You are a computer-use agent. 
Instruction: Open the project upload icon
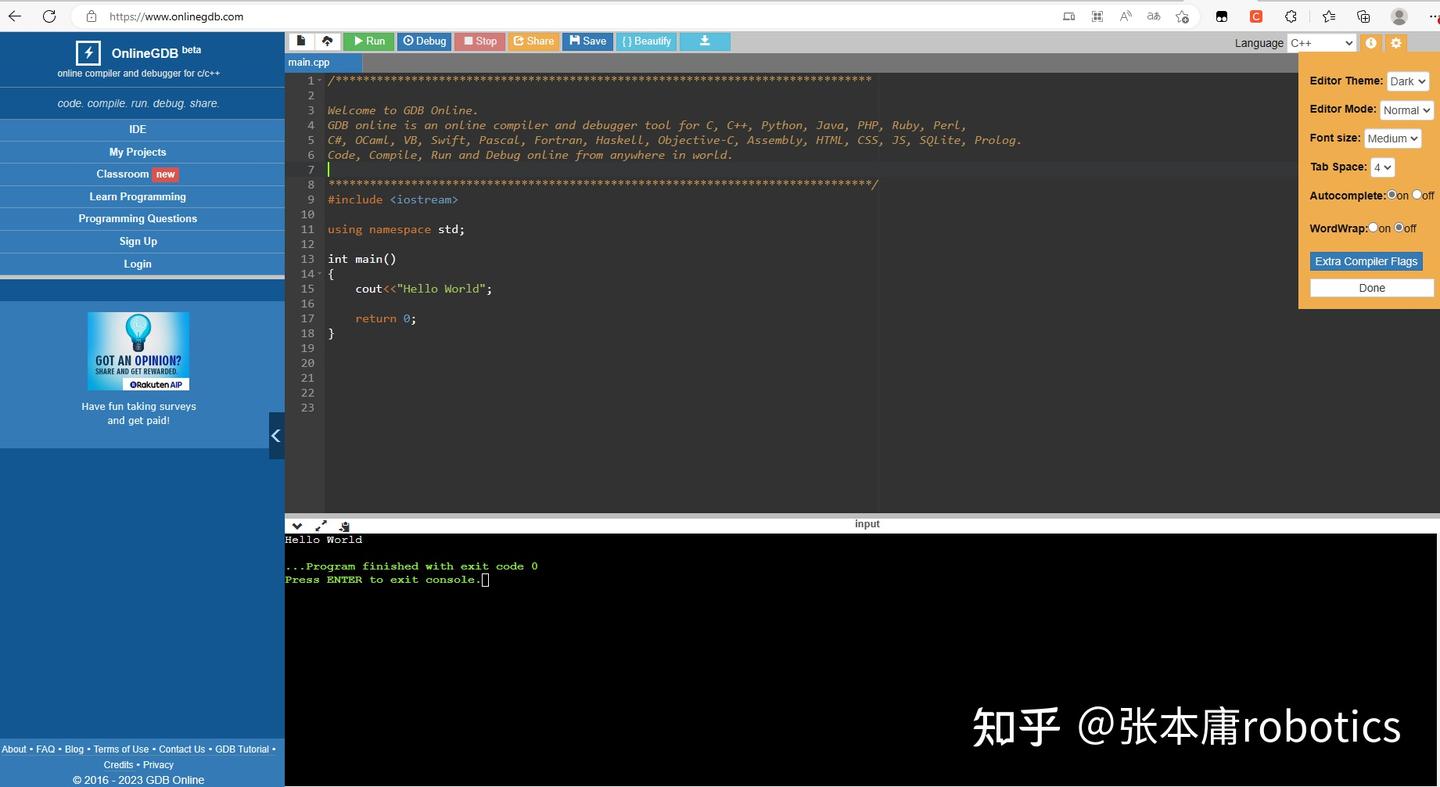coord(328,41)
